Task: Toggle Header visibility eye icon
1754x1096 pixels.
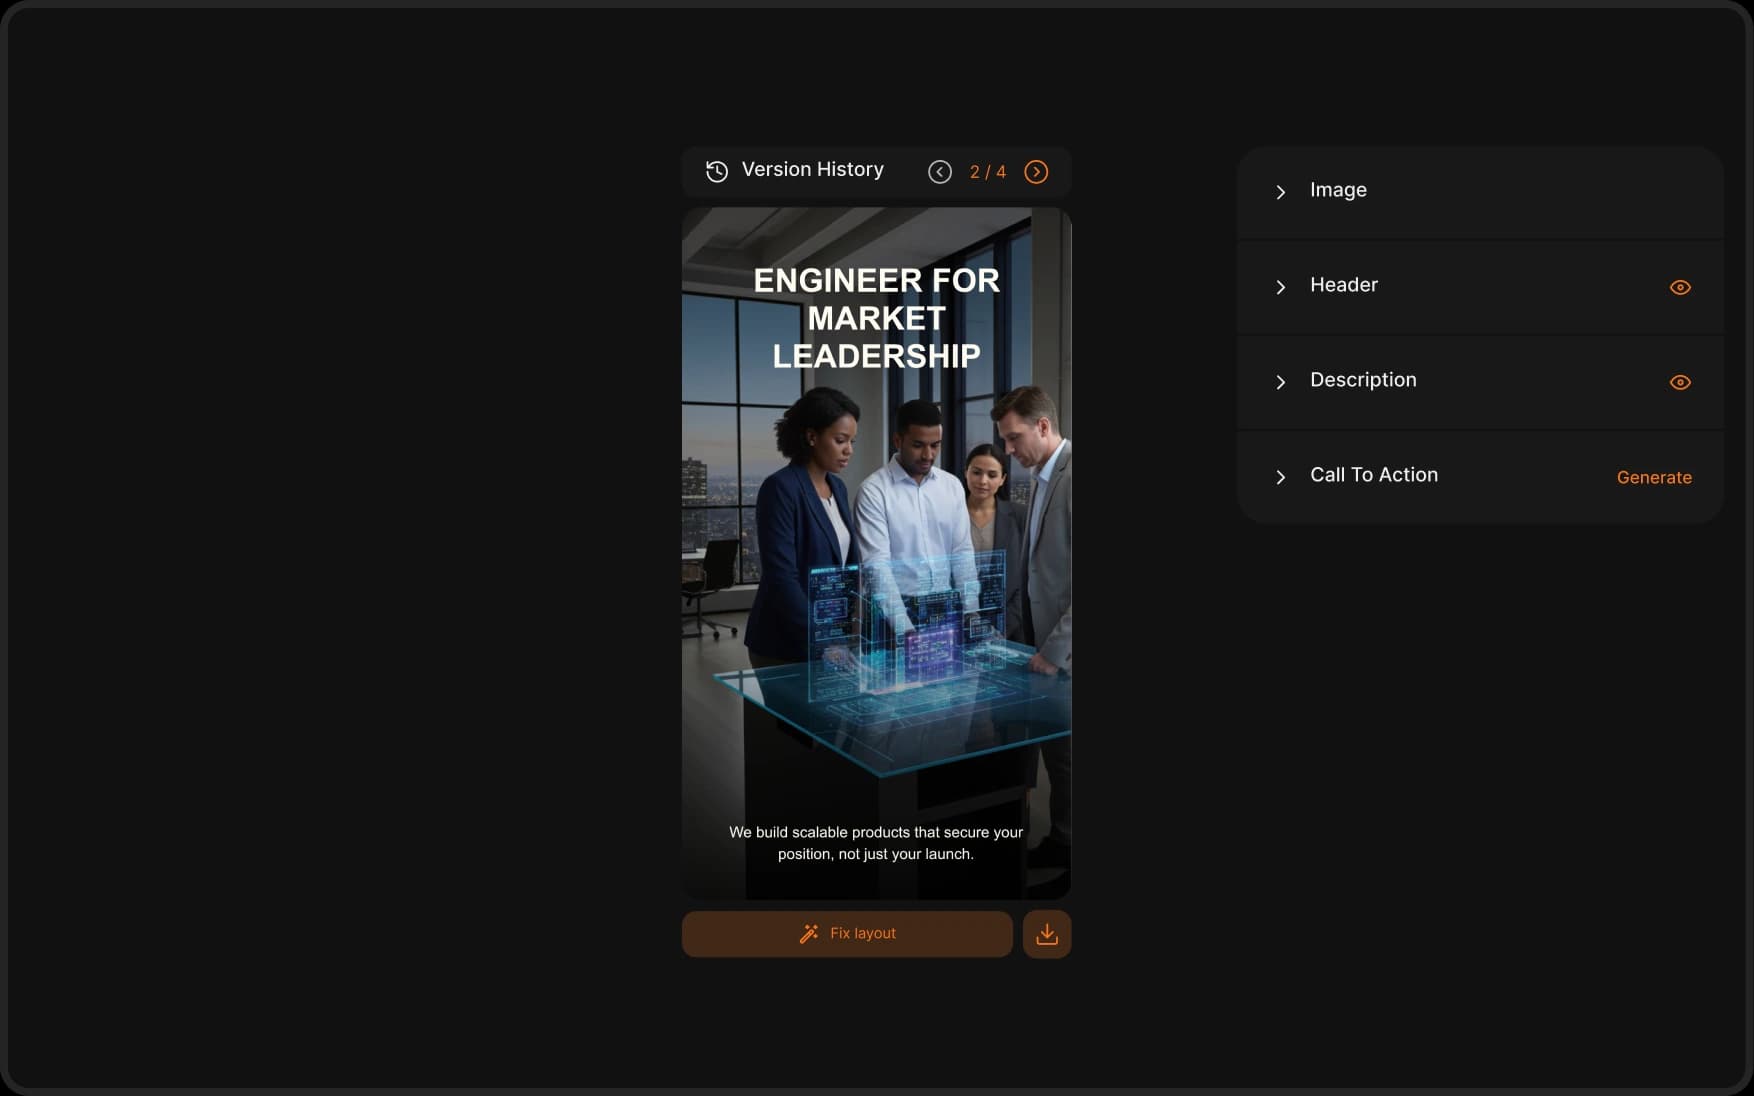Action: (1680, 287)
